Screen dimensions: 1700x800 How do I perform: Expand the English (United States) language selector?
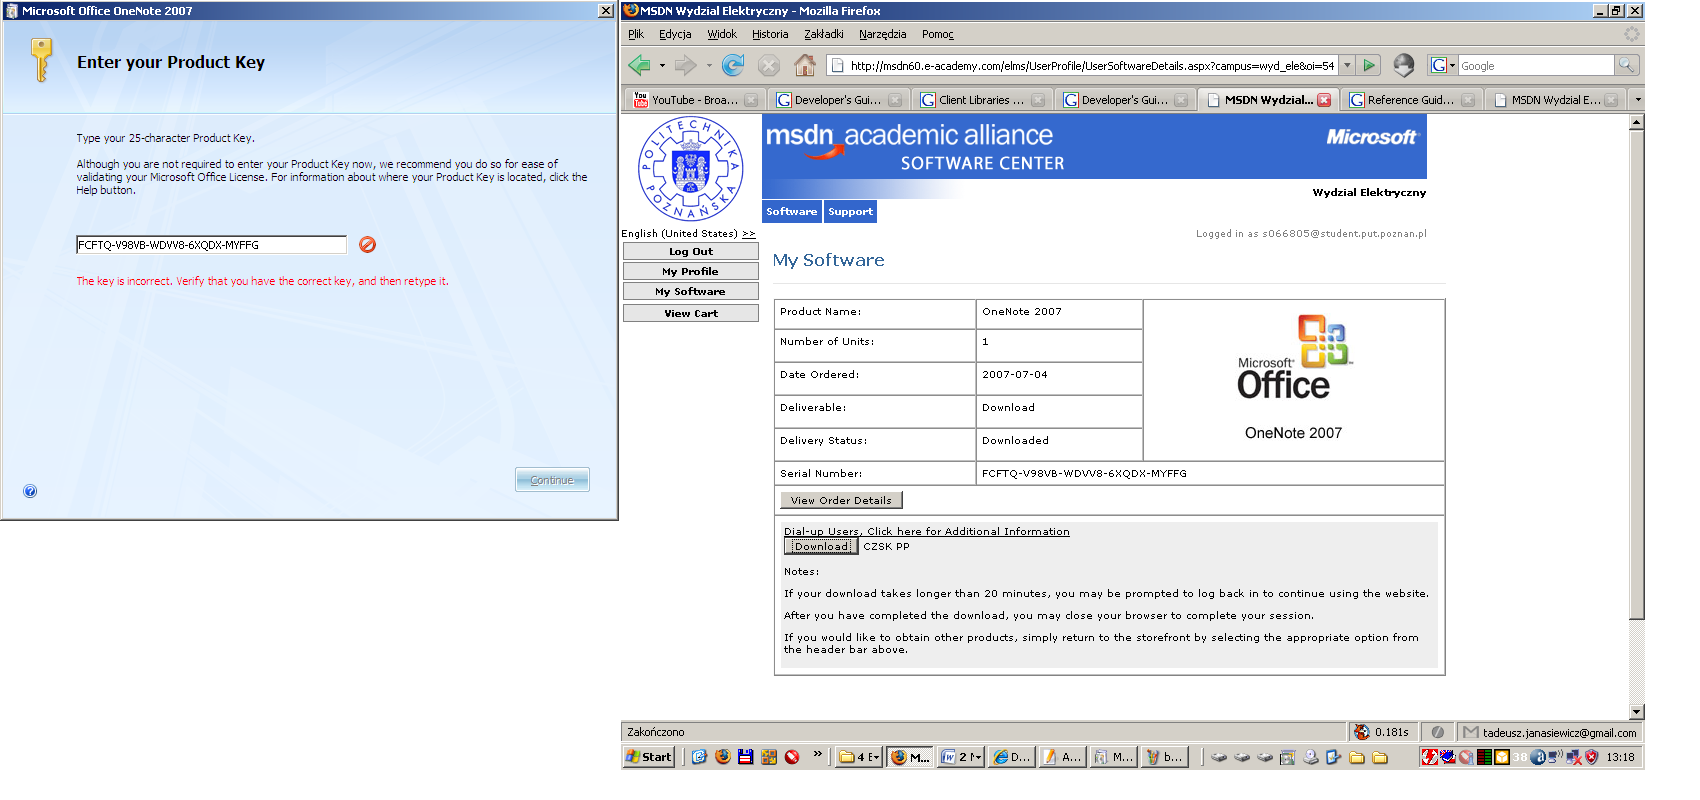tap(748, 233)
